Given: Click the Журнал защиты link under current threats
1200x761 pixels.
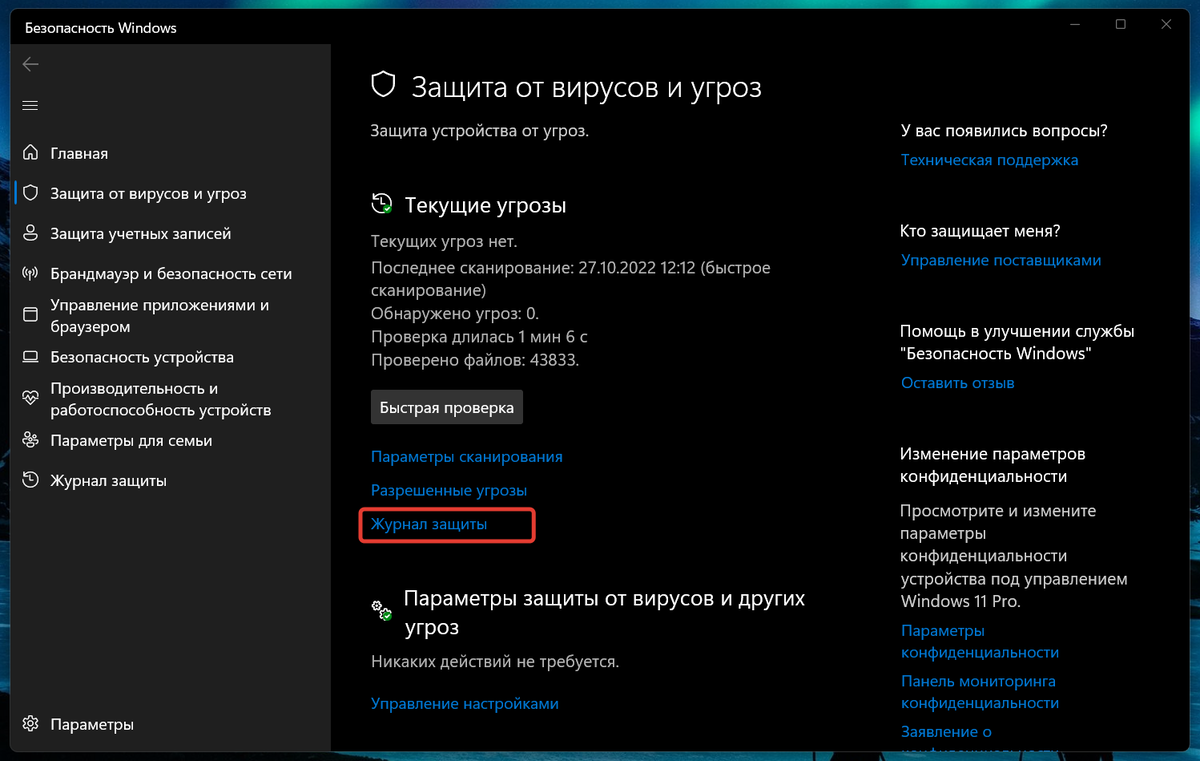Looking at the screenshot, I should pyautogui.click(x=429, y=523).
